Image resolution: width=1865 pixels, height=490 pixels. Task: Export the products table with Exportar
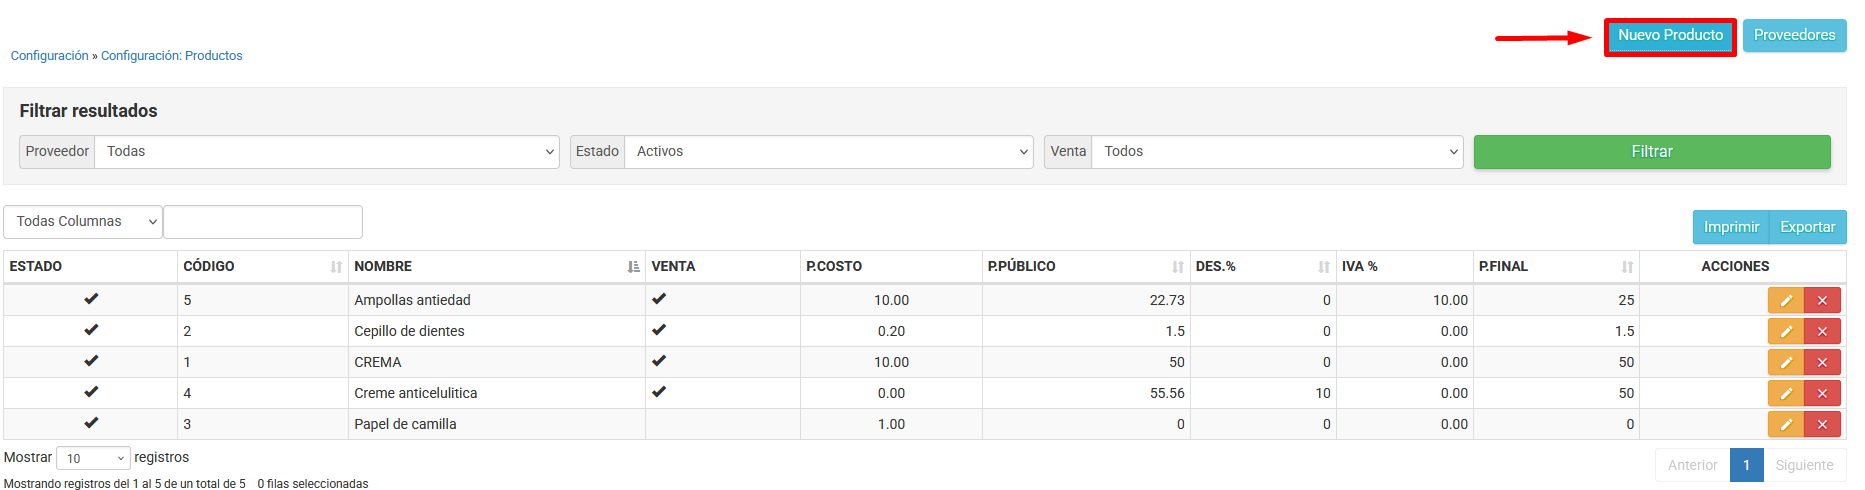pyautogui.click(x=1807, y=227)
